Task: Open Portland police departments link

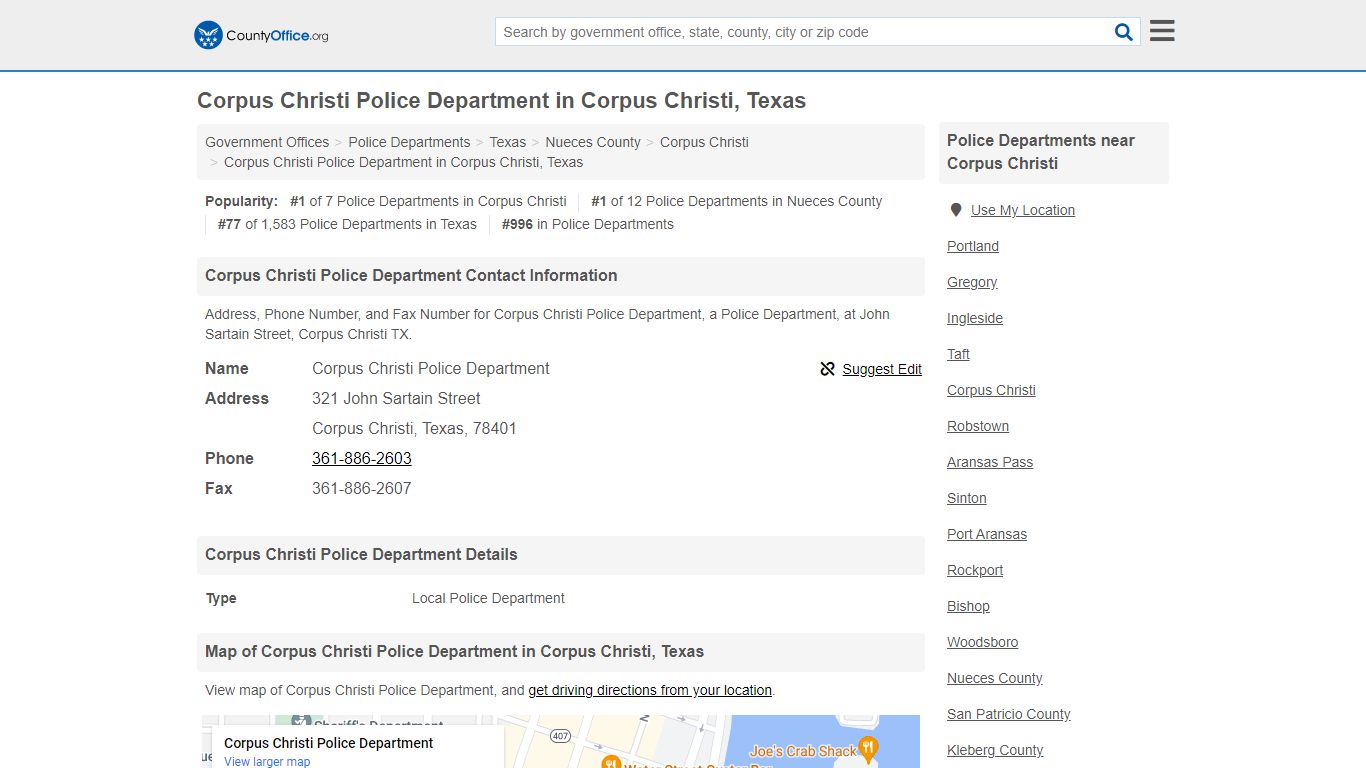Action: 973,246
